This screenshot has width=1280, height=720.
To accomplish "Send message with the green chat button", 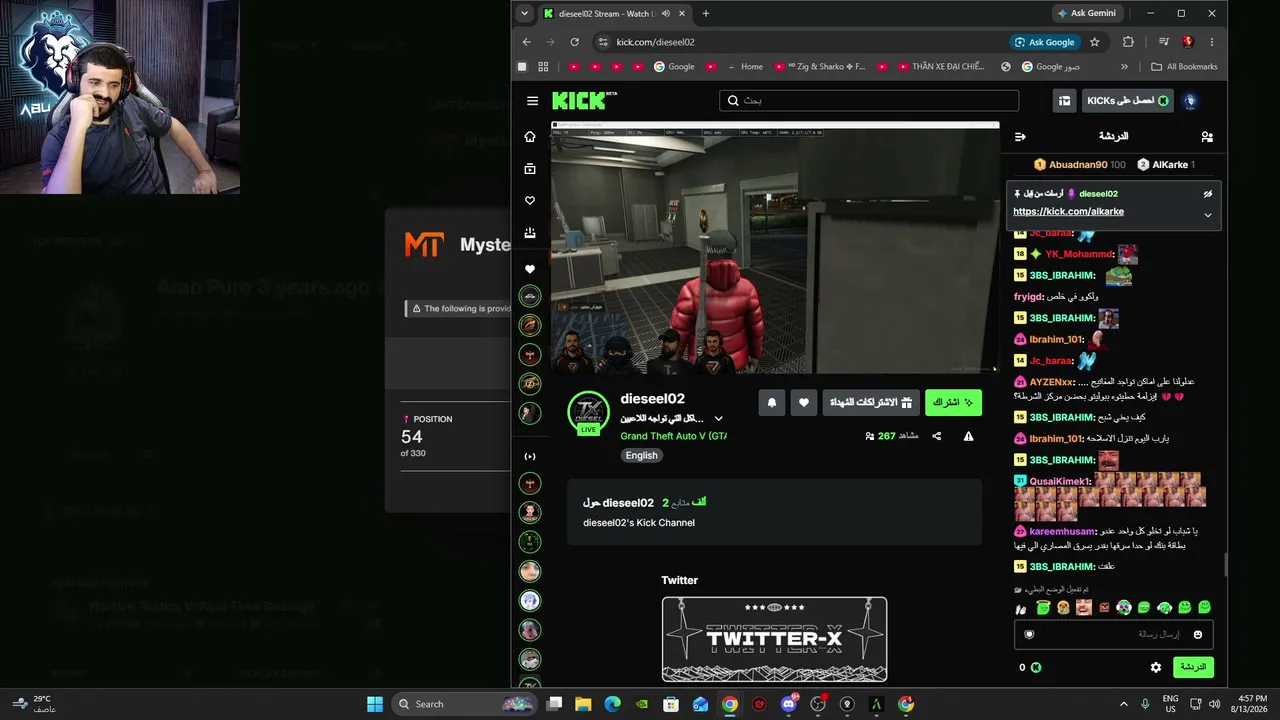I will 1193,667.
